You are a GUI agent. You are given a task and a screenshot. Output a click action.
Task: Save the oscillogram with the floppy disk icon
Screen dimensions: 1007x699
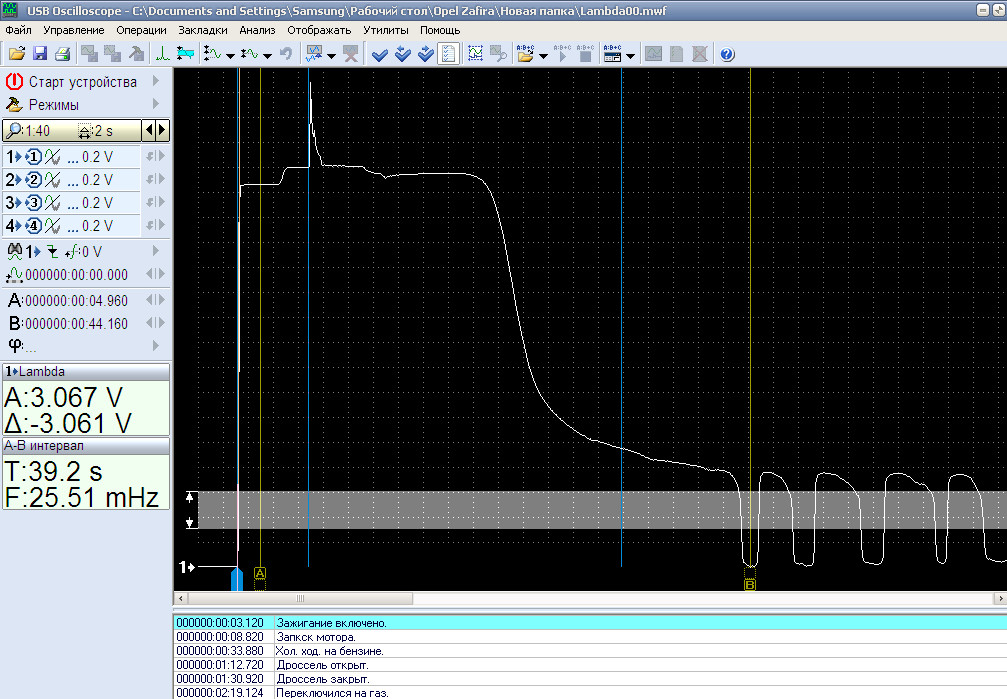pyautogui.click(x=40, y=54)
